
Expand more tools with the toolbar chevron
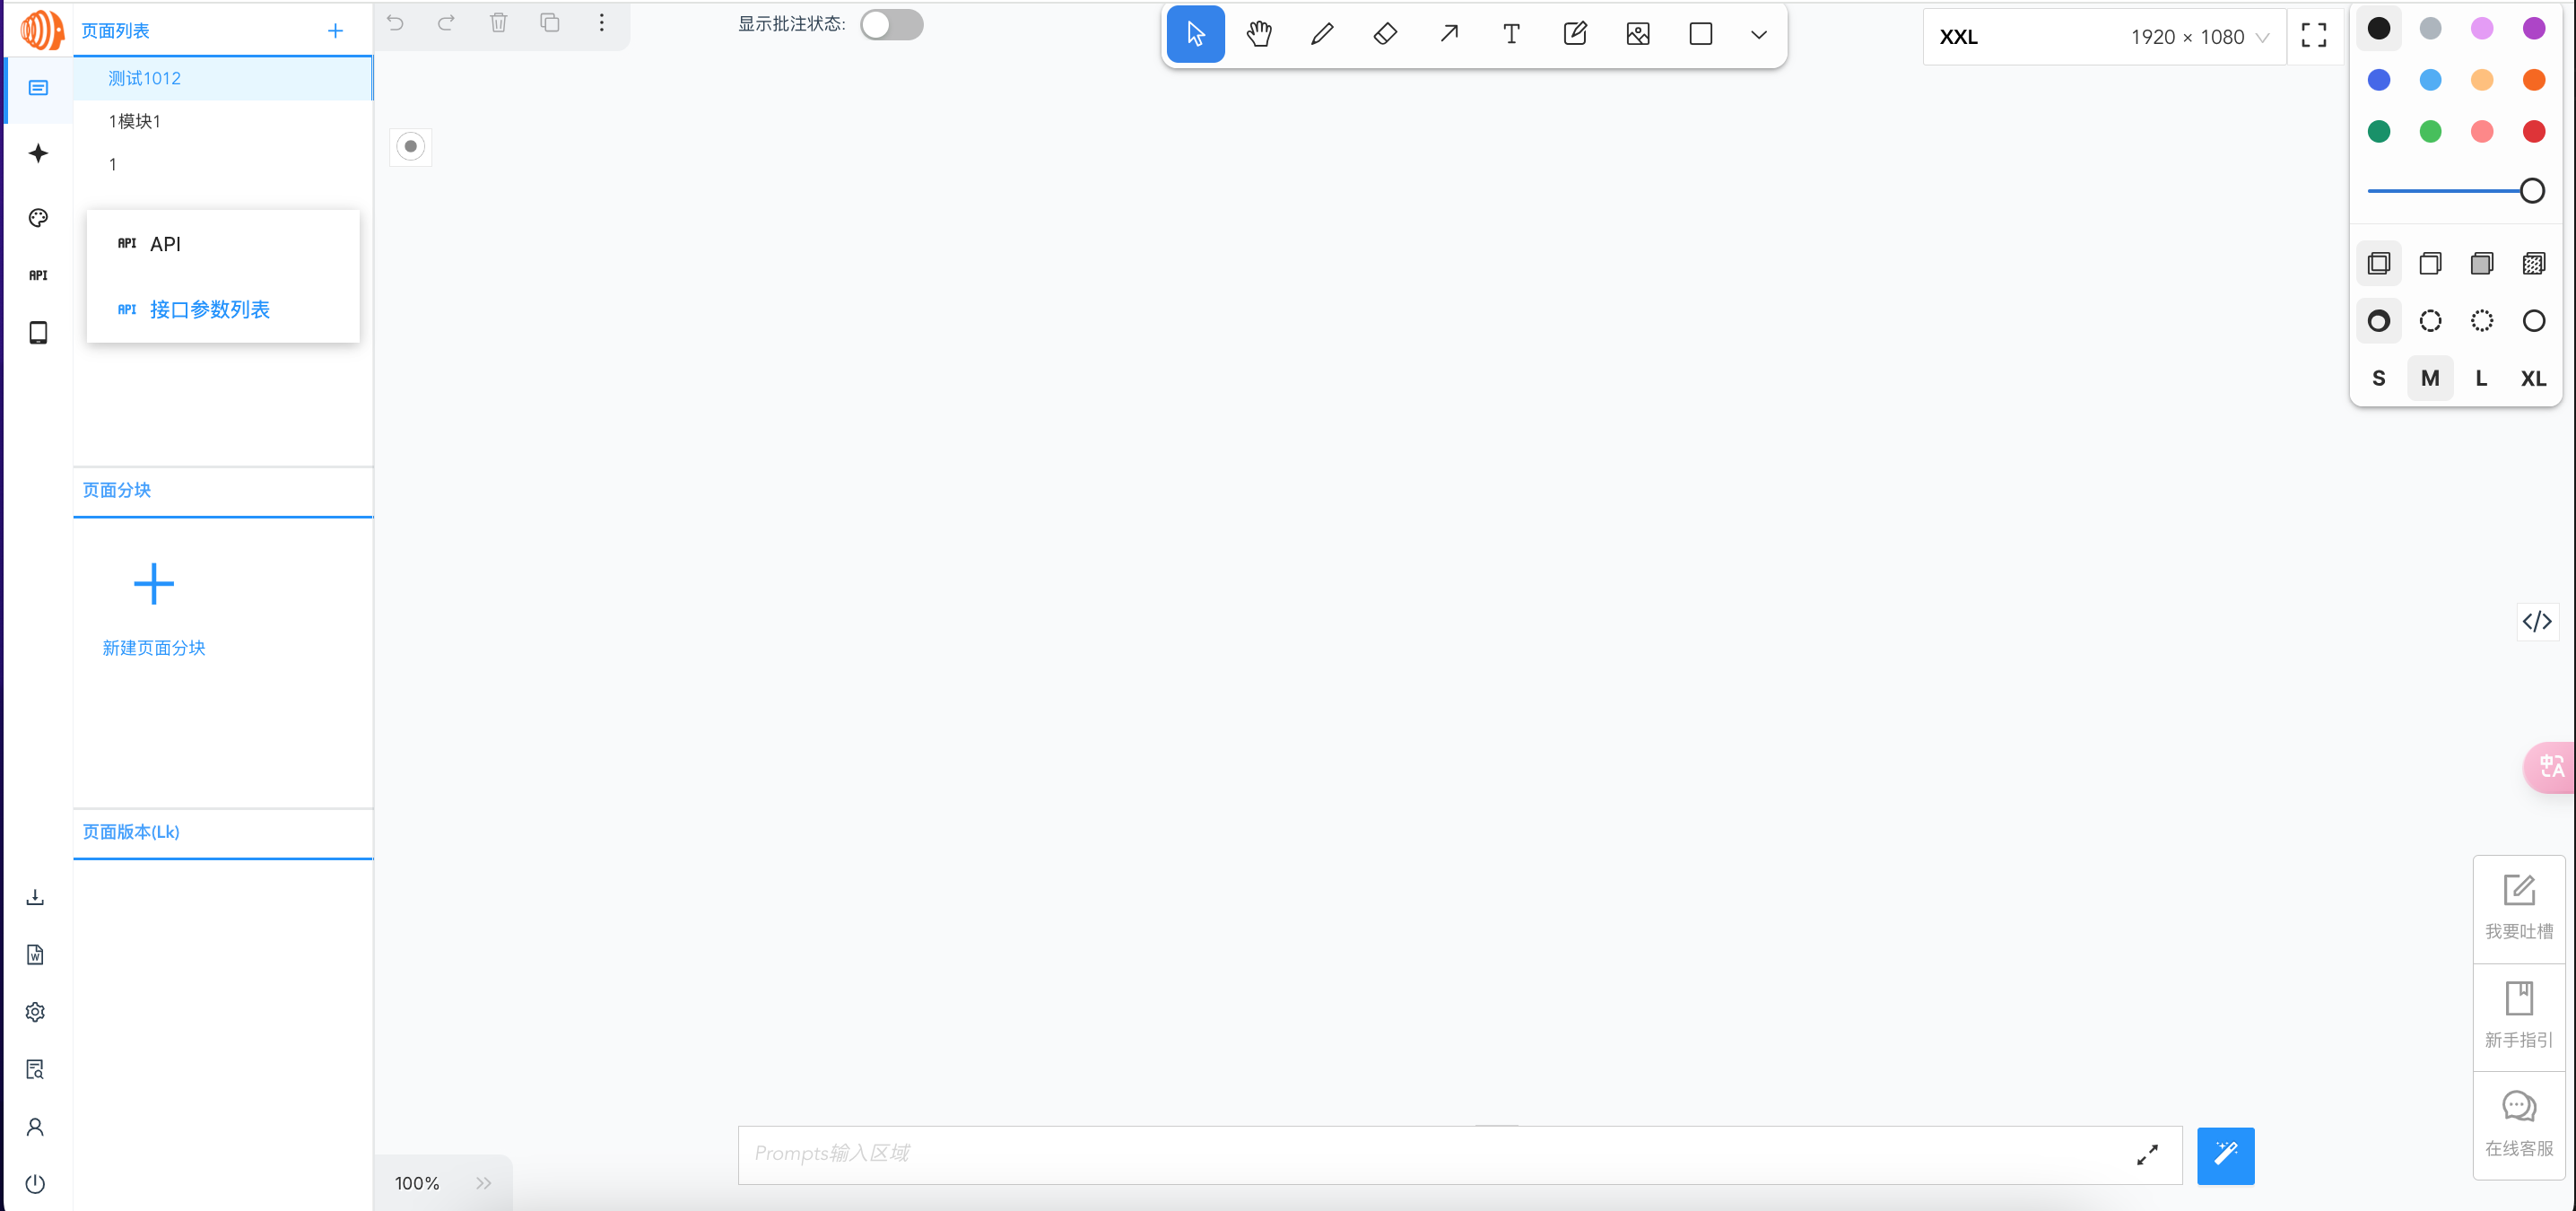click(1758, 33)
